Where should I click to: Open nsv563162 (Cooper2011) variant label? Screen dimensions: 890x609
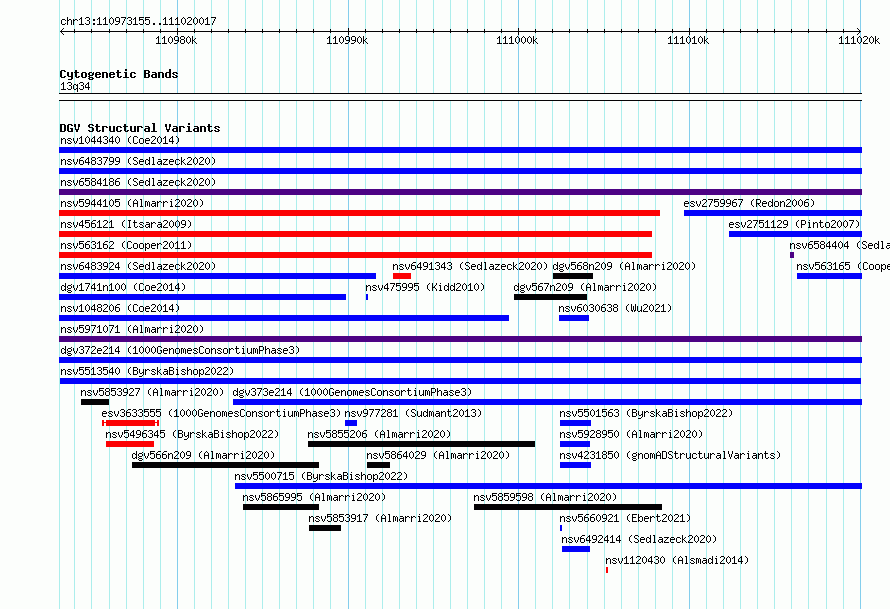coord(126,245)
